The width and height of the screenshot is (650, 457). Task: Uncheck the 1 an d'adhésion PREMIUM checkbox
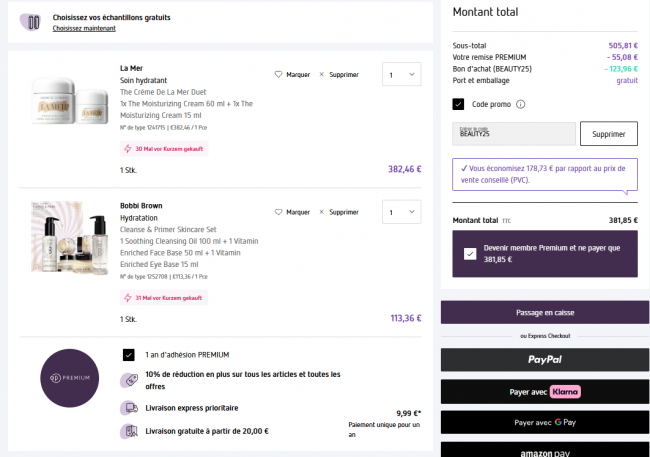[128, 354]
